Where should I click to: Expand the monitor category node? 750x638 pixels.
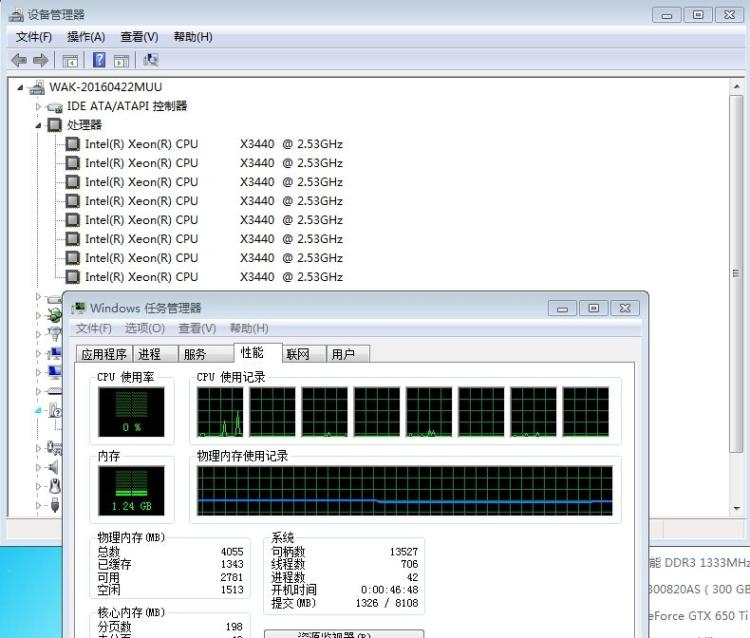[x=38, y=372]
